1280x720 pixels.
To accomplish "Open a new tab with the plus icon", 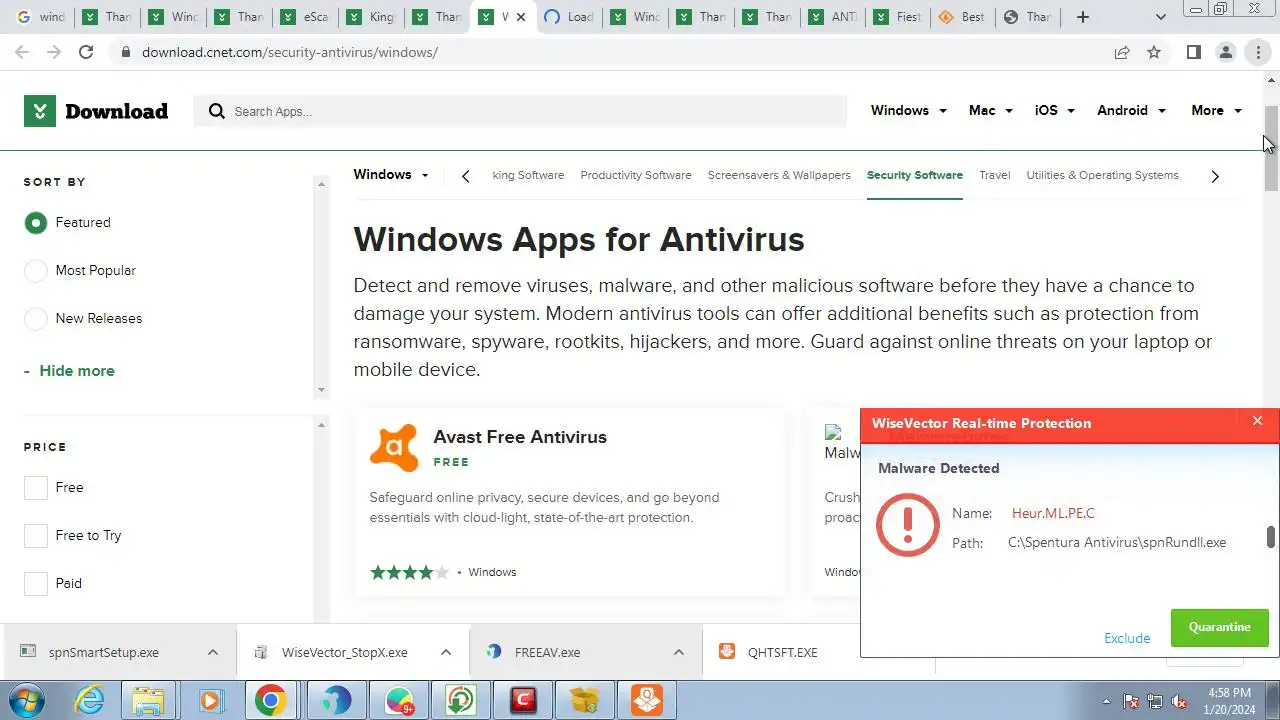I will pos(1083,17).
